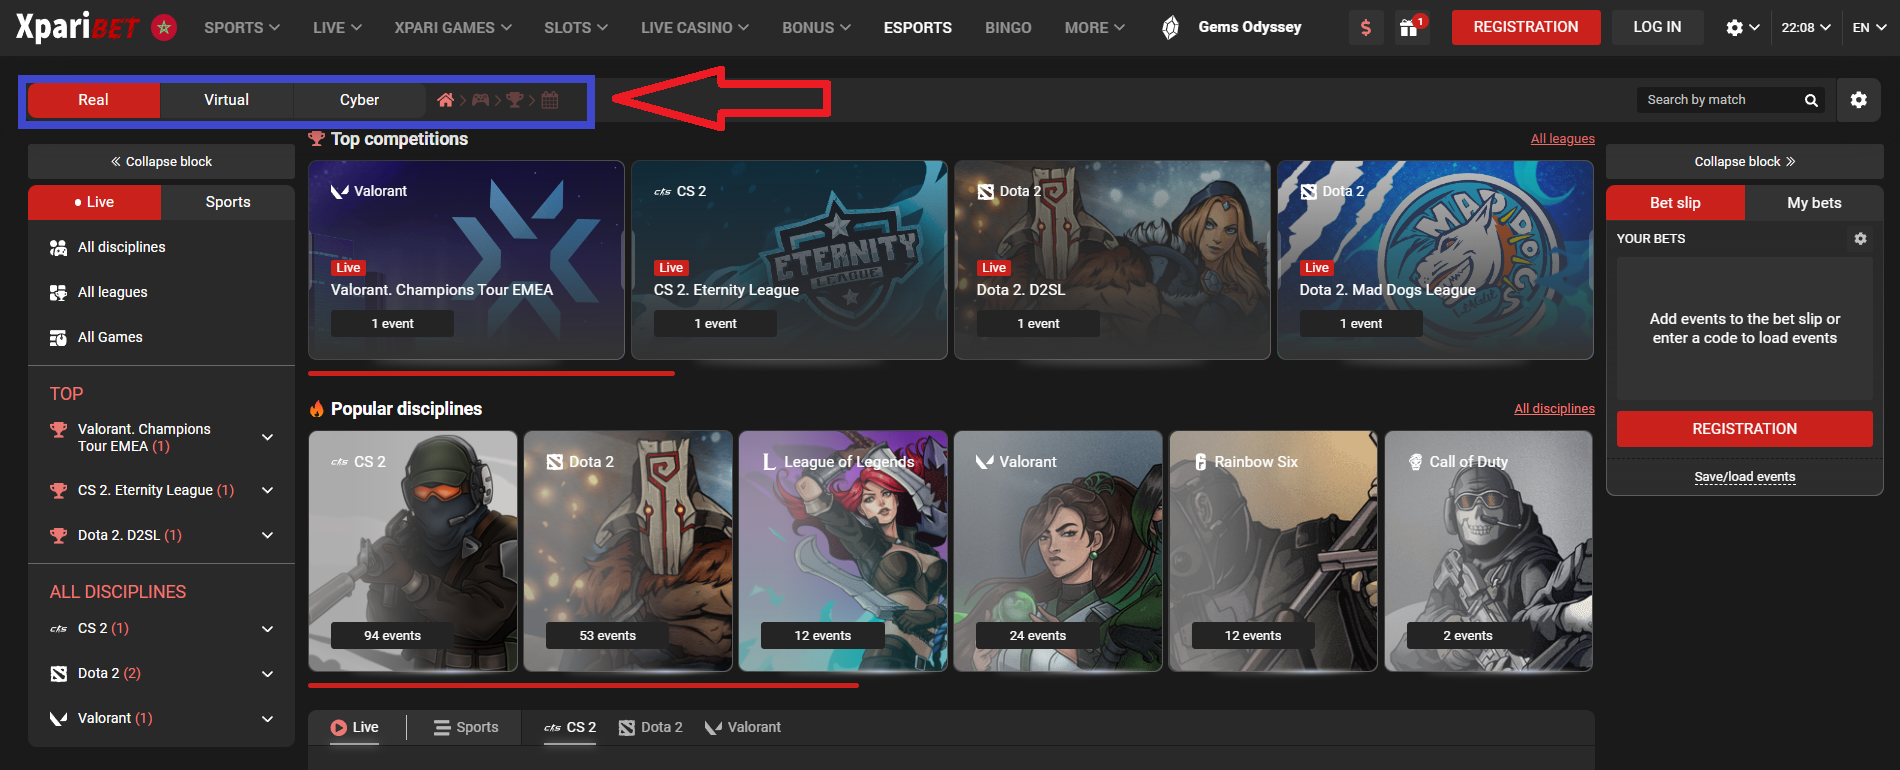Open the XPARI GAMES dropdown

coord(453,28)
